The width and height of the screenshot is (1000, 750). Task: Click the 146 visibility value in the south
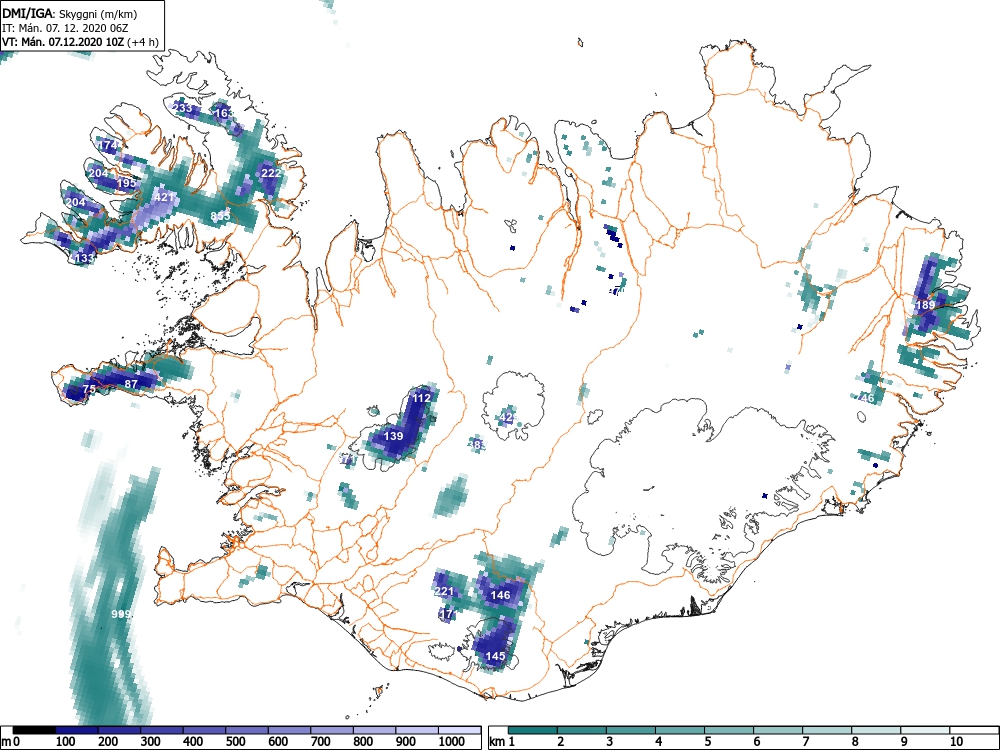tap(501, 595)
